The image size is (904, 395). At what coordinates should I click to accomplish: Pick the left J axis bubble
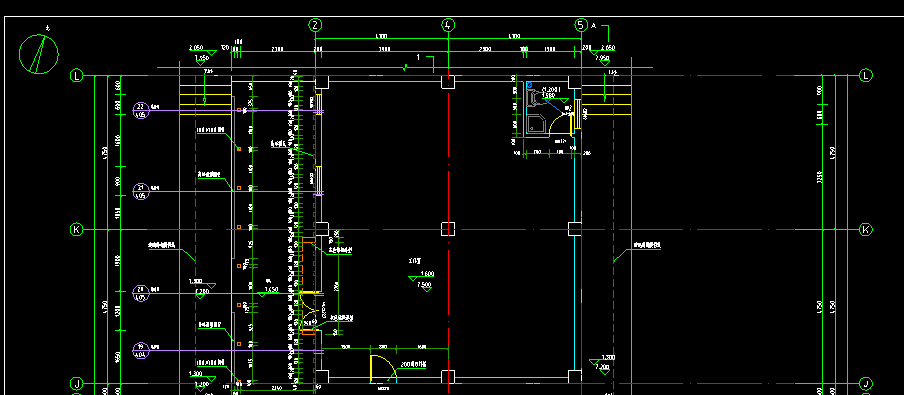pyautogui.click(x=77, y=383)
